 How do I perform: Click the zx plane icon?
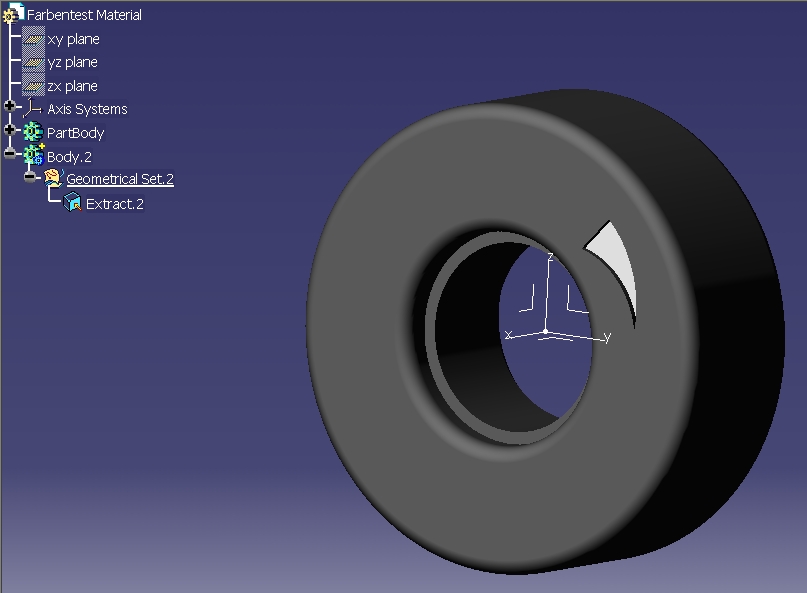tap(33, 86)
